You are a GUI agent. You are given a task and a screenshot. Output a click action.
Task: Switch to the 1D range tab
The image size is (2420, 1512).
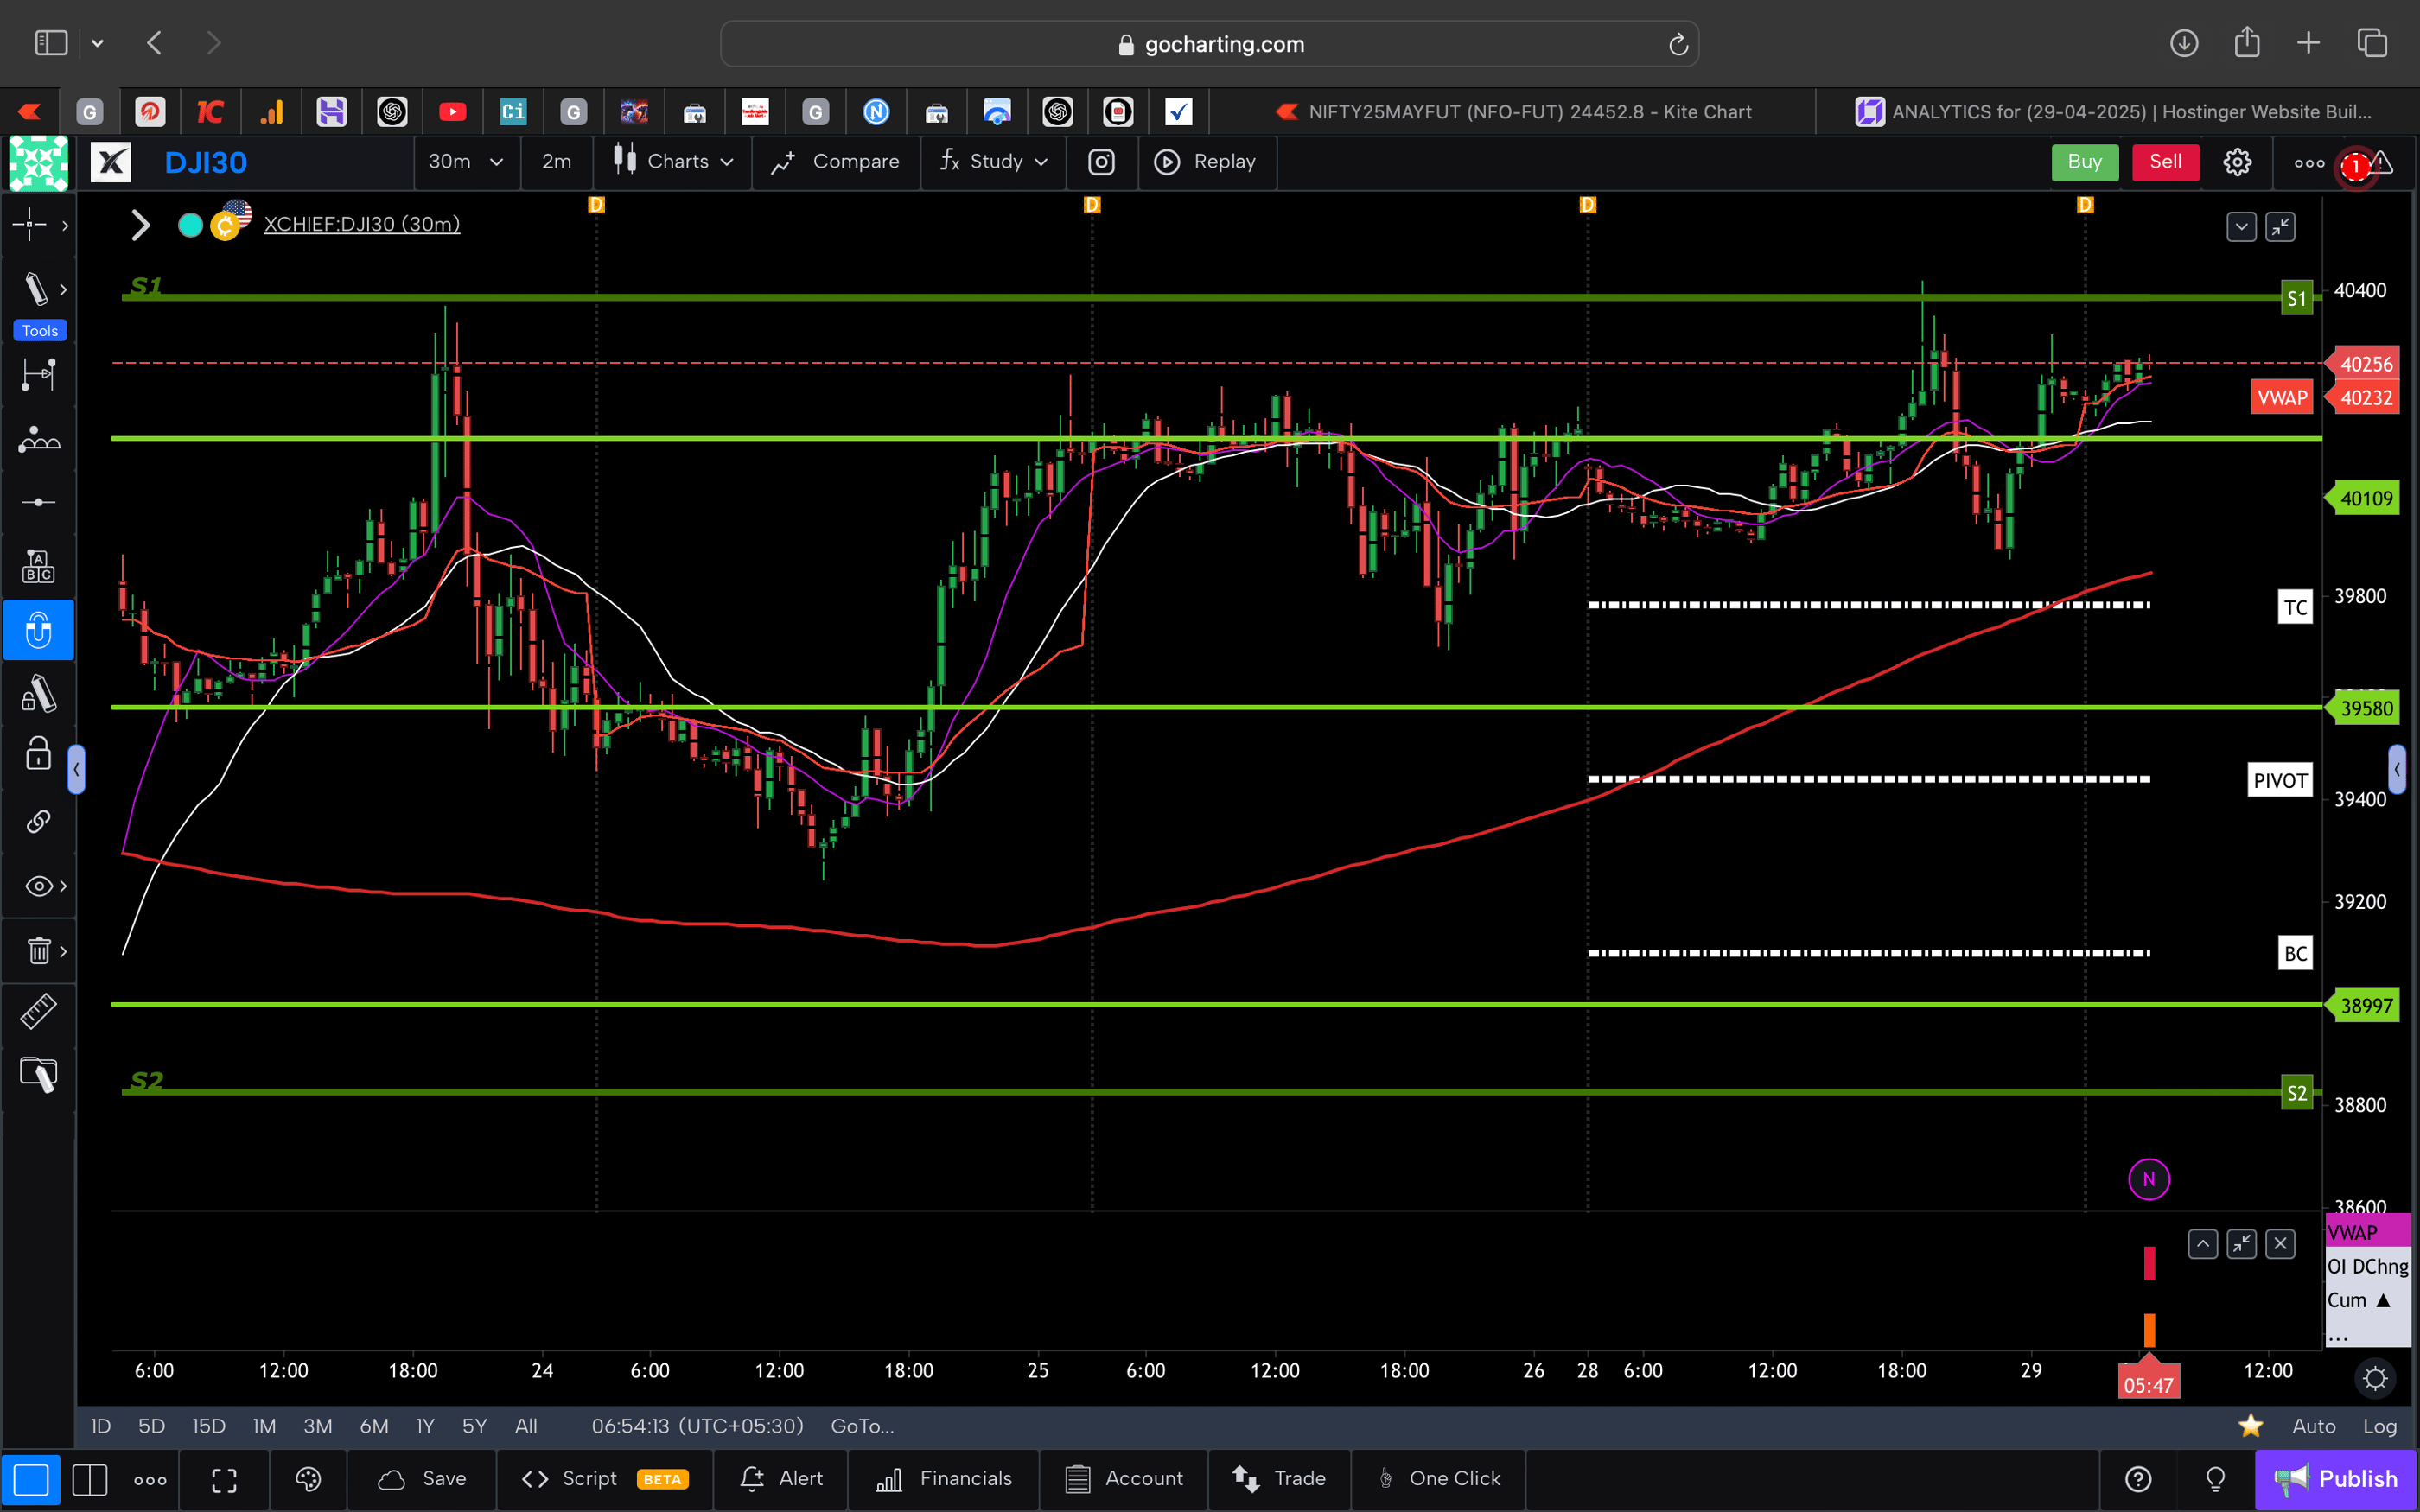click(x=100, y=1426)
